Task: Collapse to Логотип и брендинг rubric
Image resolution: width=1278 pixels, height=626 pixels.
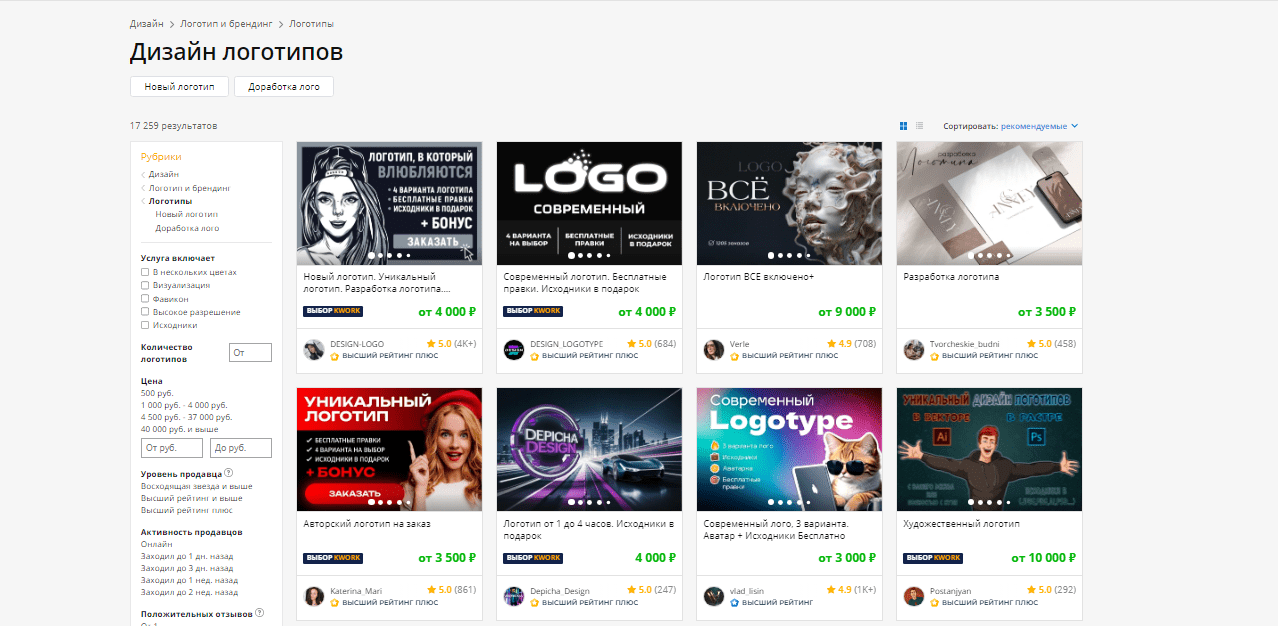Action: pos(189,187)
